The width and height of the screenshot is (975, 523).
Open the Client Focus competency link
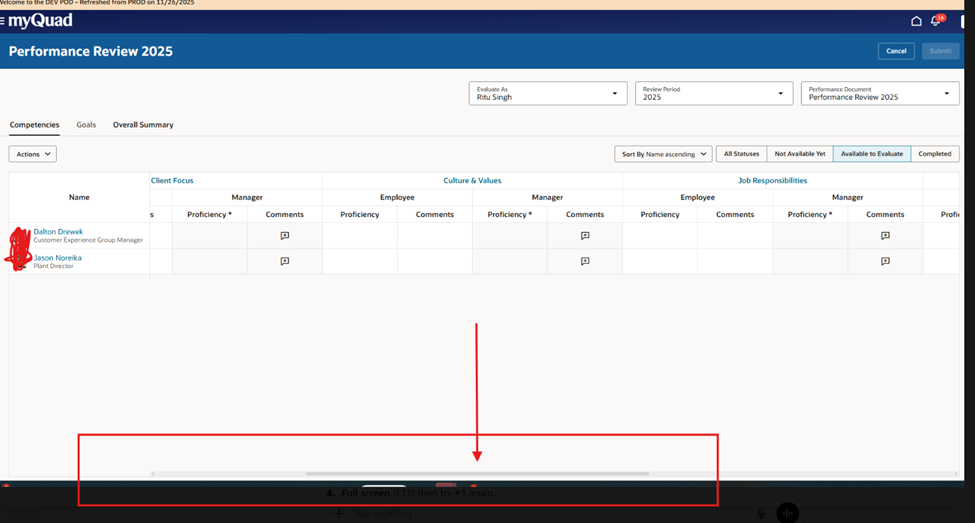[x=172, y=180]
